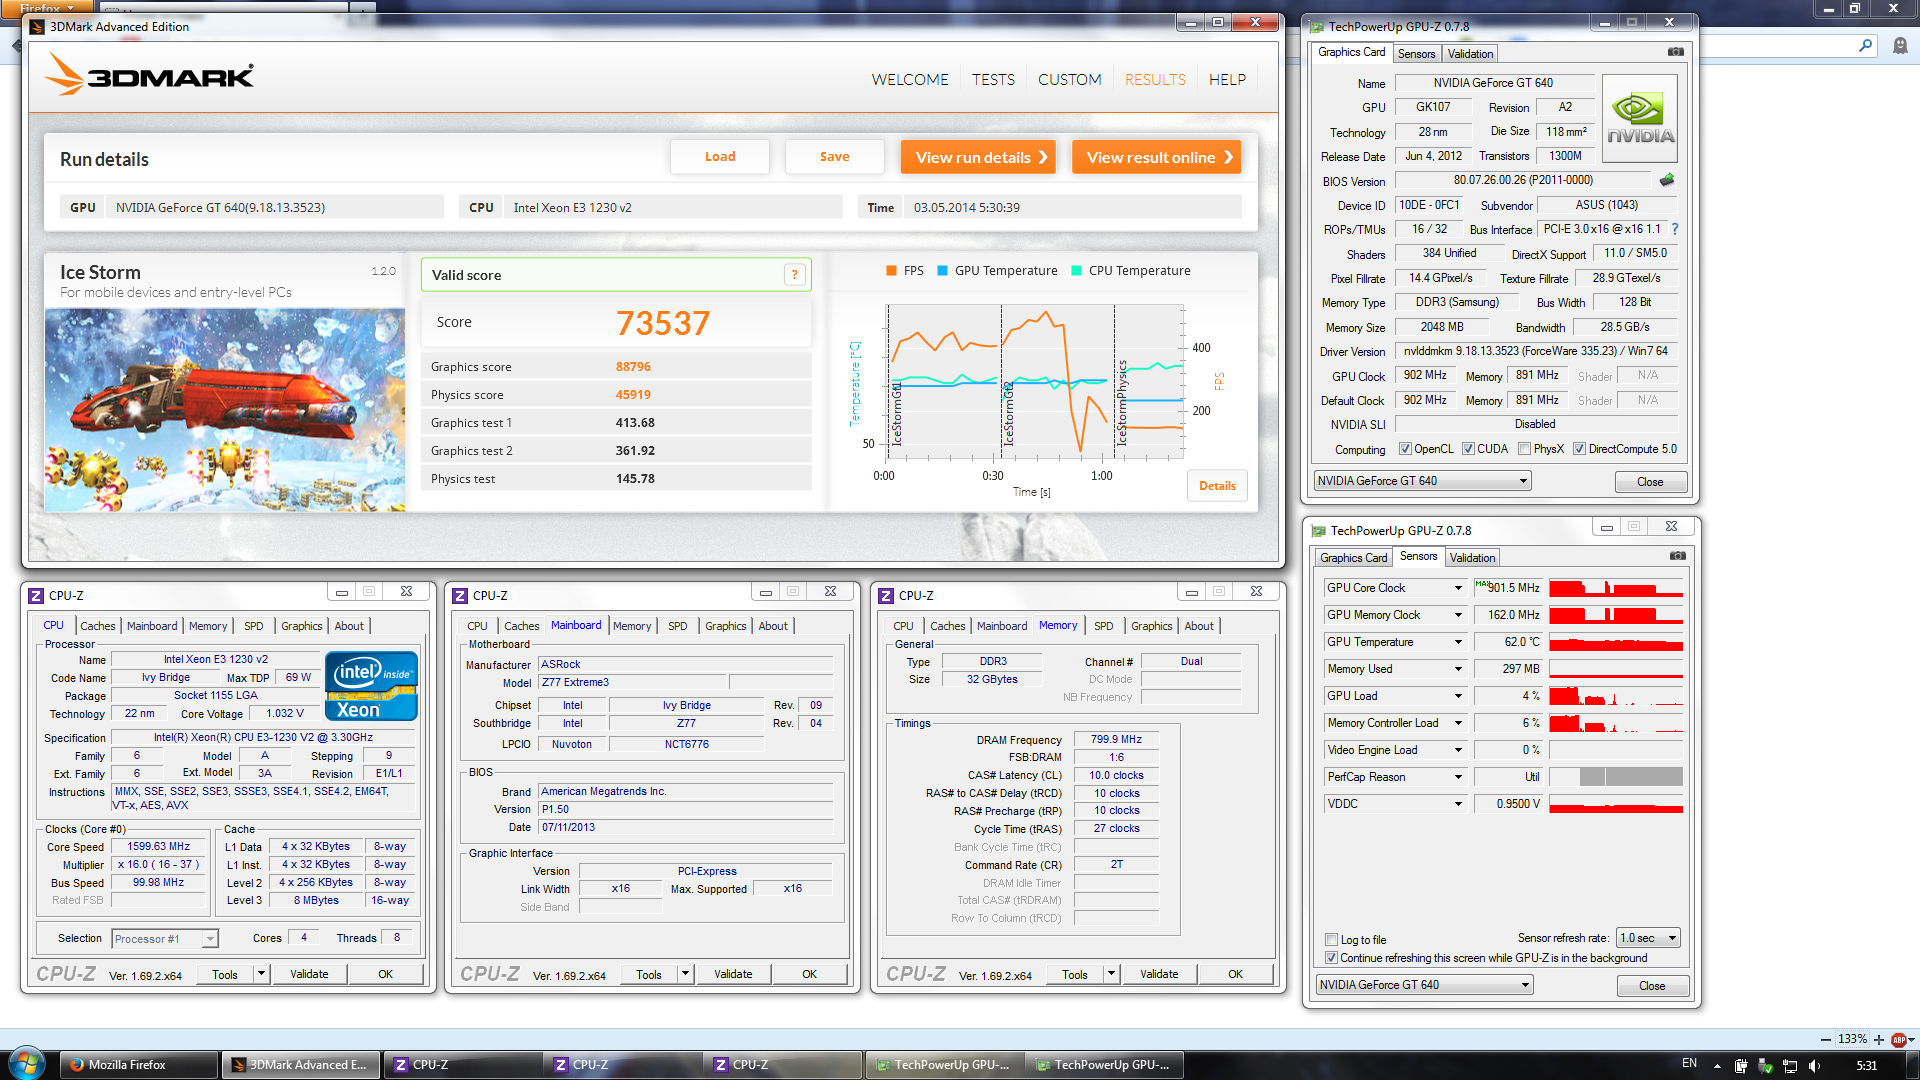Click the Ice Storm benchmark thumbnail
The image size is (1920, 1080).
224,410
